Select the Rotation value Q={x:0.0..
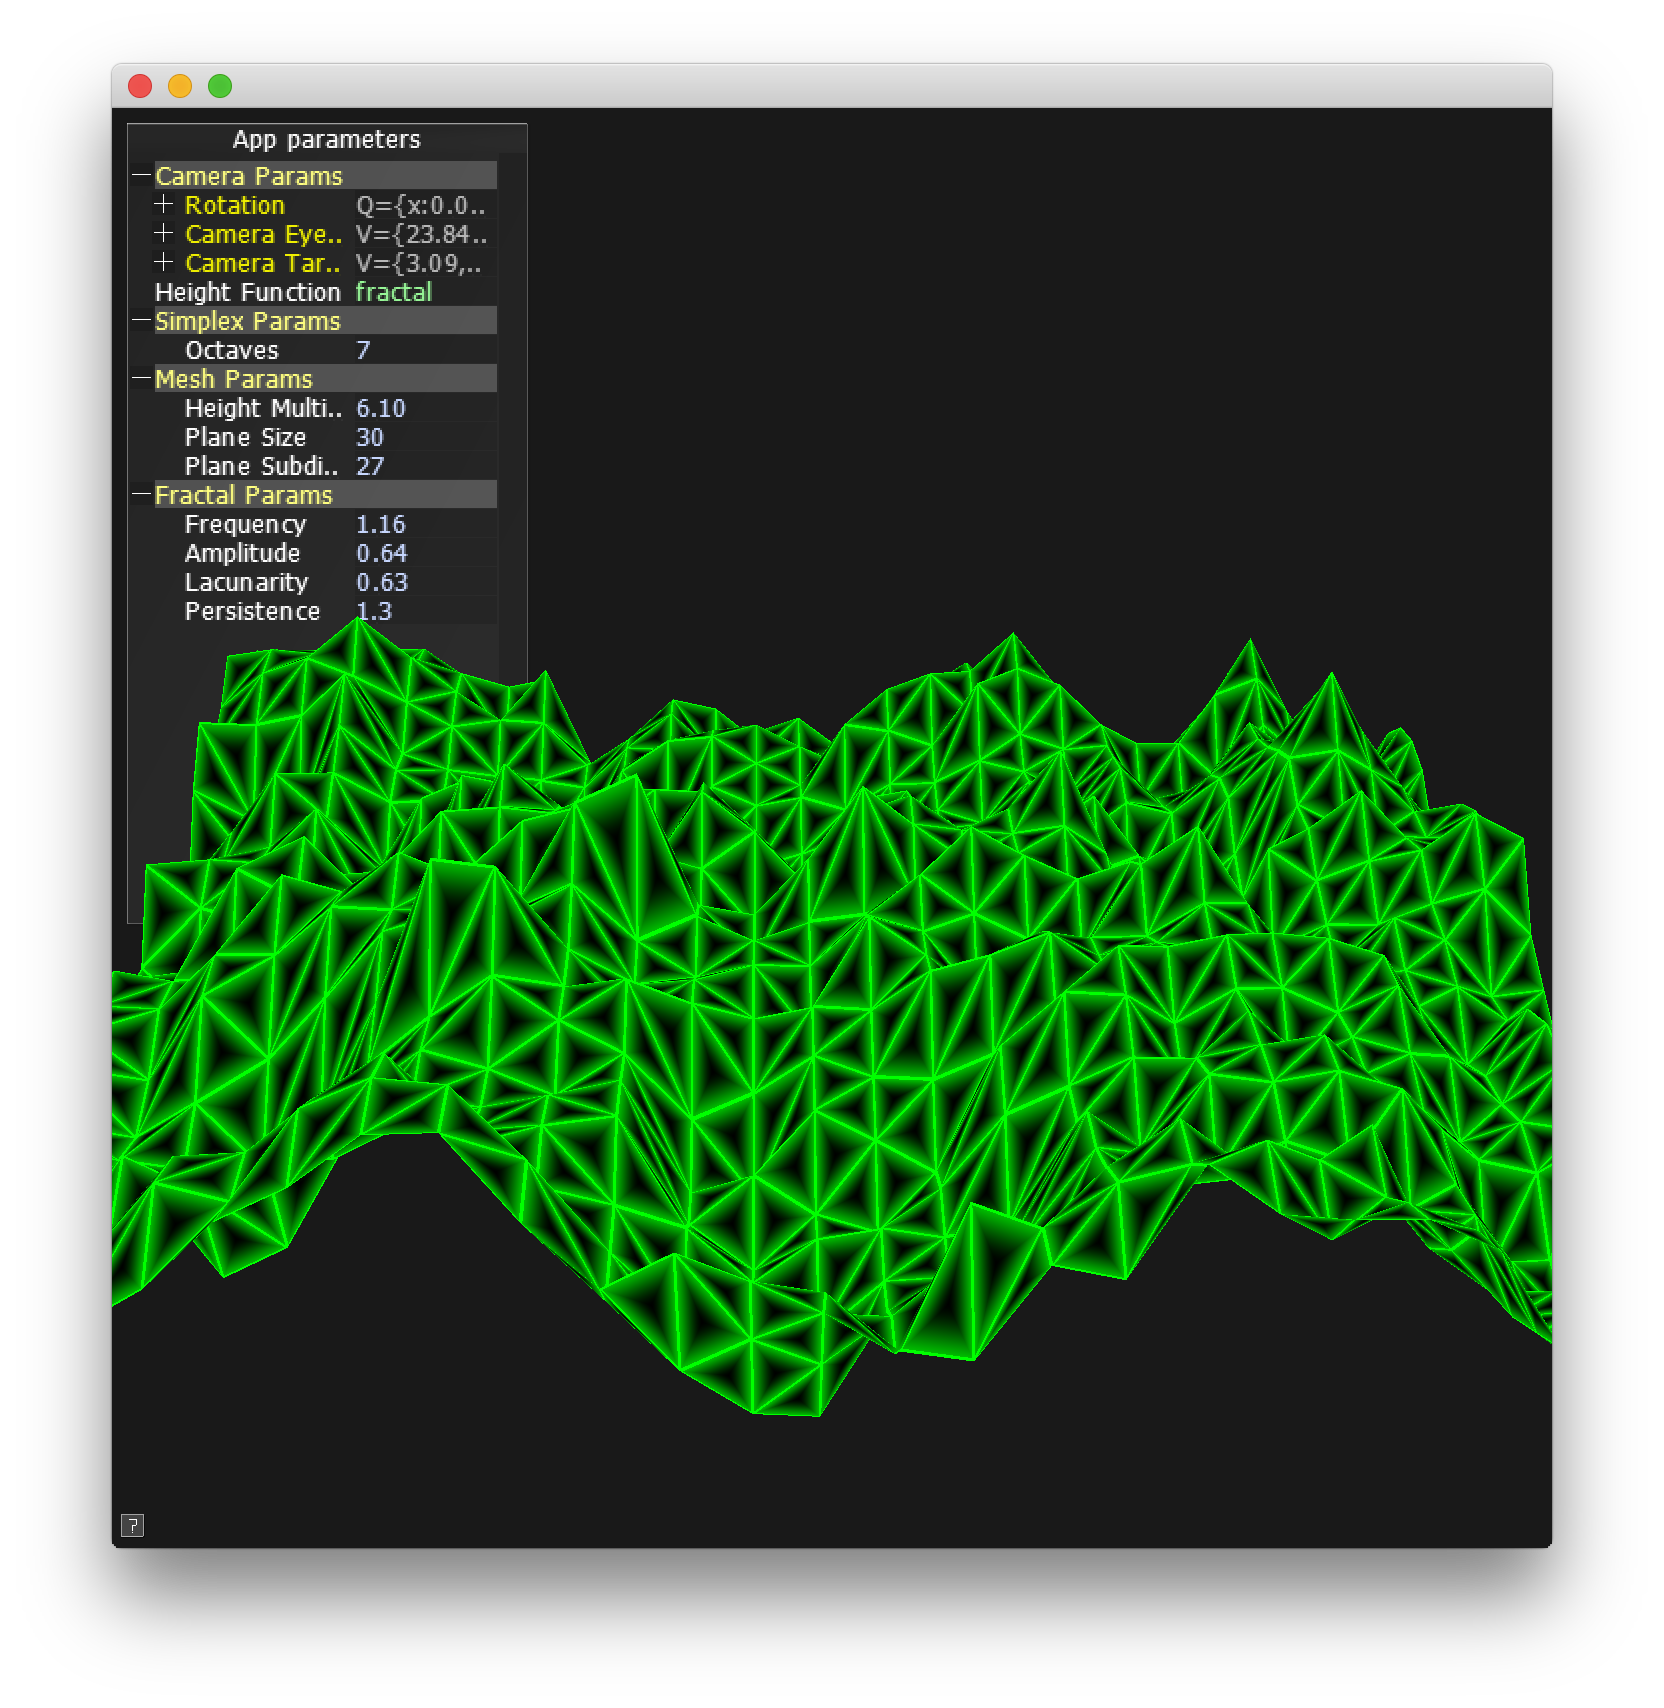The width and height of the screenshot is (1664, 1708). tap(420, 205)
